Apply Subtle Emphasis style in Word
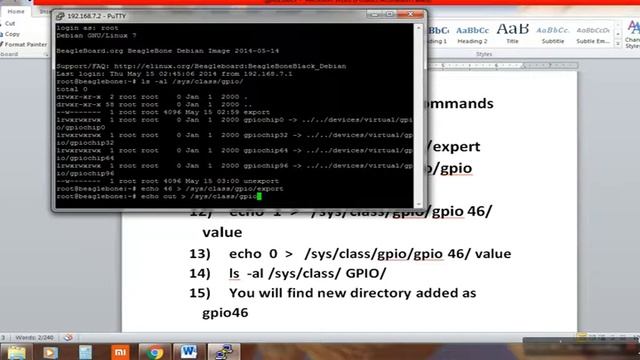 (x=593, y=34)
